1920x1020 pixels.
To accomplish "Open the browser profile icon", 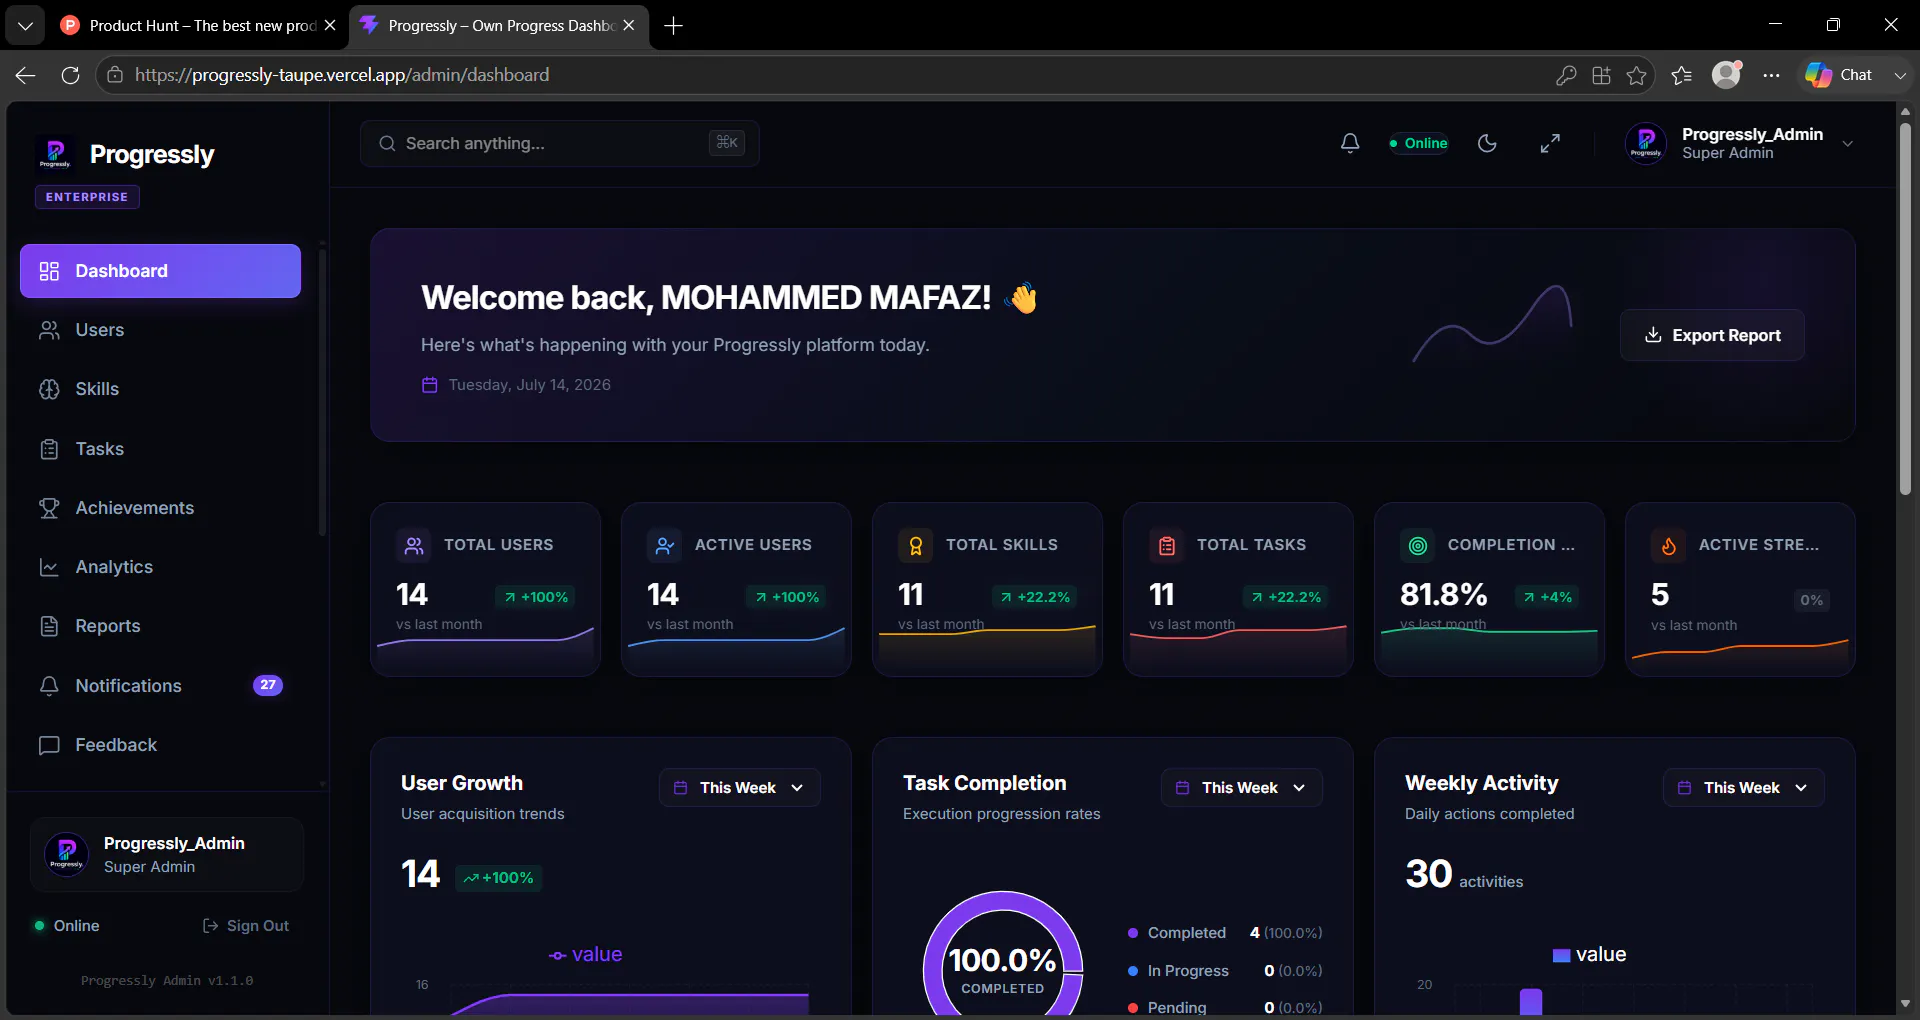I will coord(1727,74).
